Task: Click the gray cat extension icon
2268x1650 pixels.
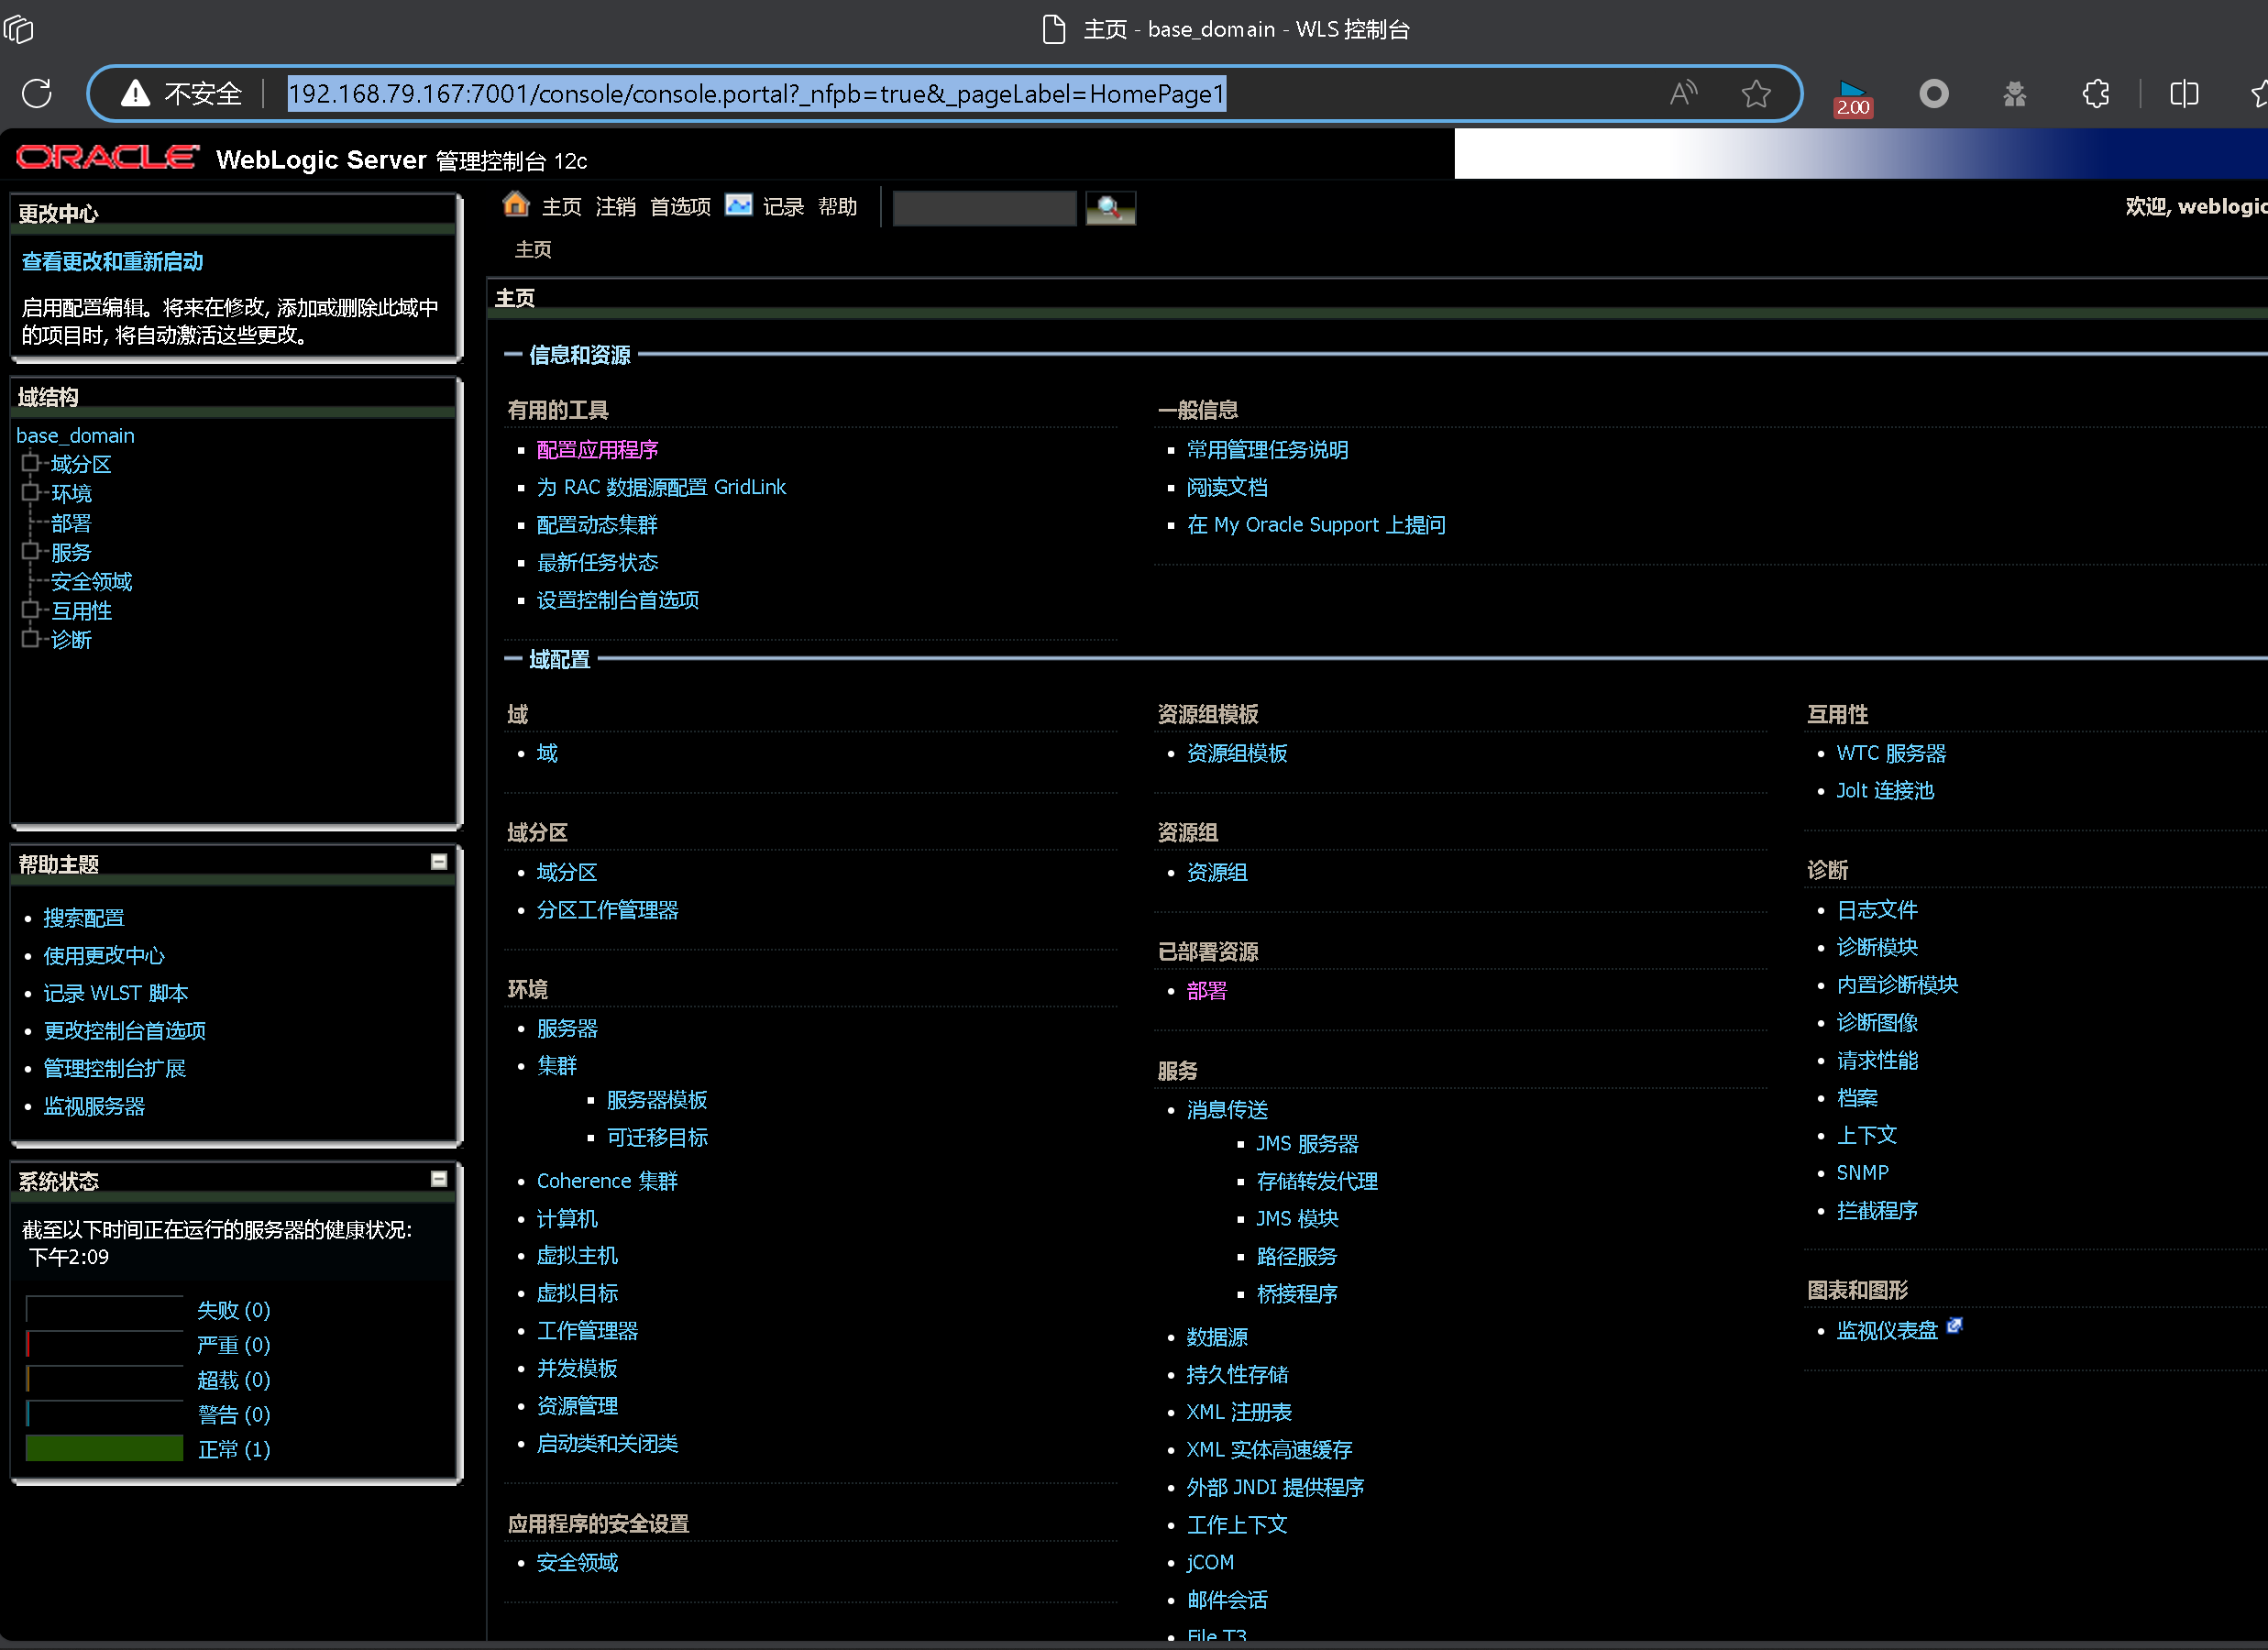Action: 2015,94
